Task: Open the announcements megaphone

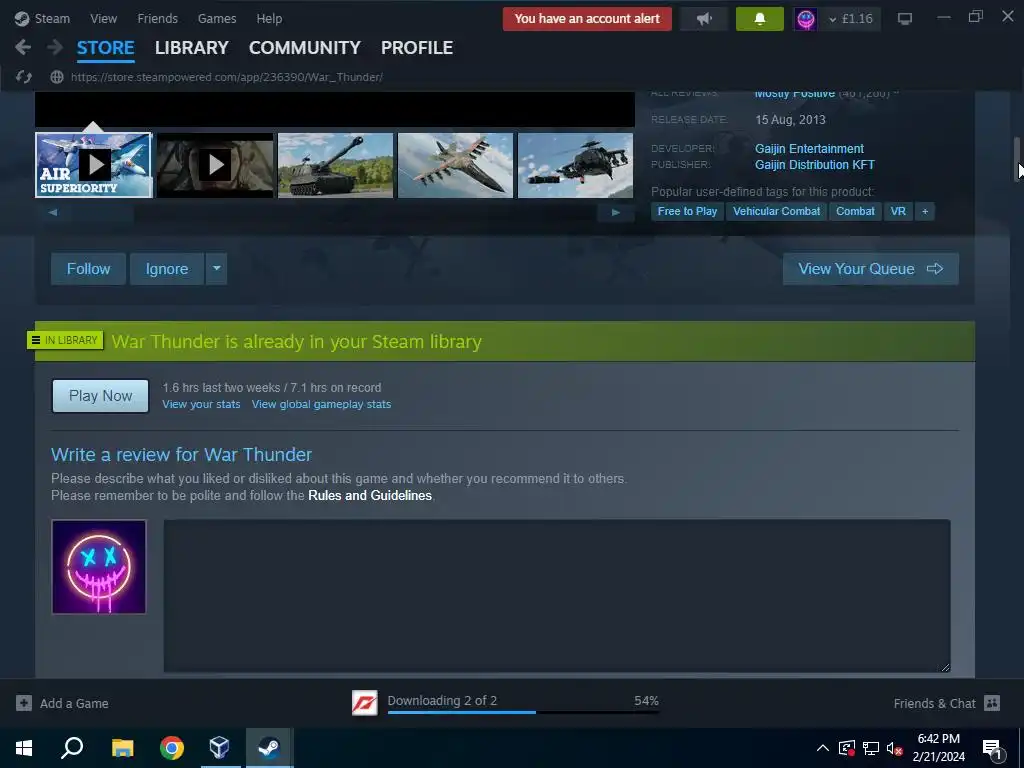Action: (x=704, y=18)
